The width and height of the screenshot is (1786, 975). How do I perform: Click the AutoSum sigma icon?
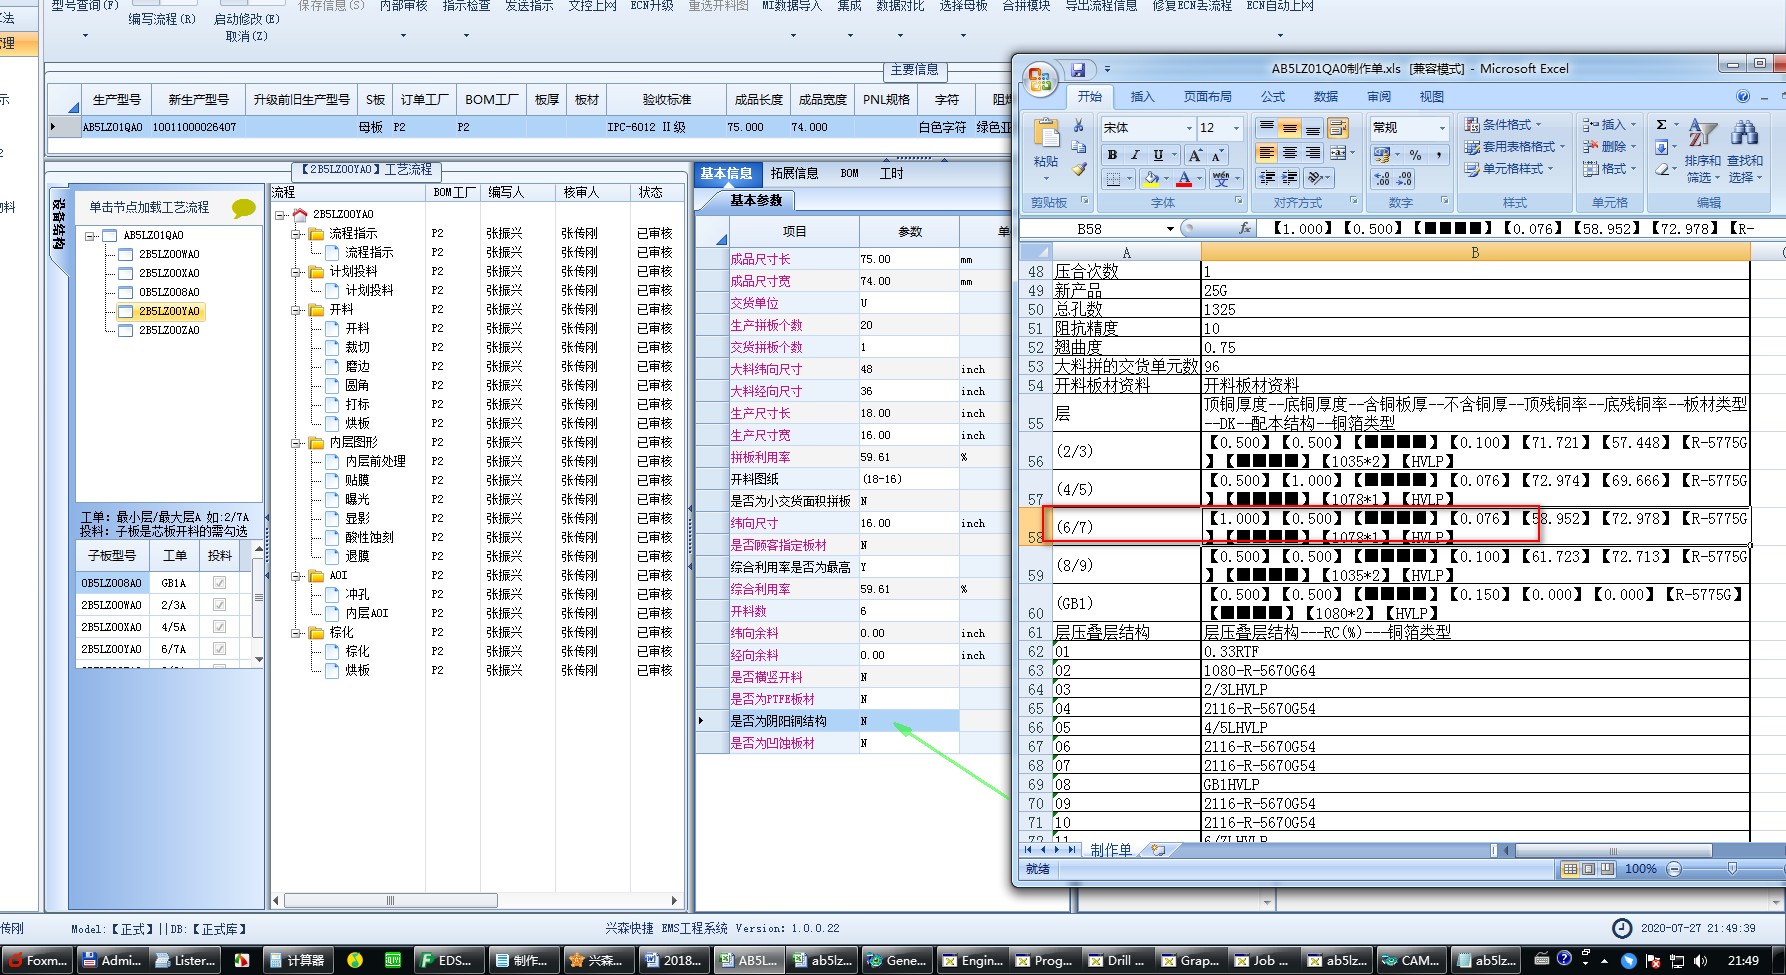click(x=1661, y=125)
